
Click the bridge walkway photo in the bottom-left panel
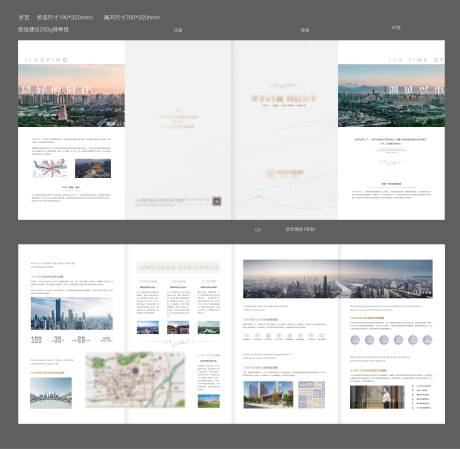coord(51,393)
